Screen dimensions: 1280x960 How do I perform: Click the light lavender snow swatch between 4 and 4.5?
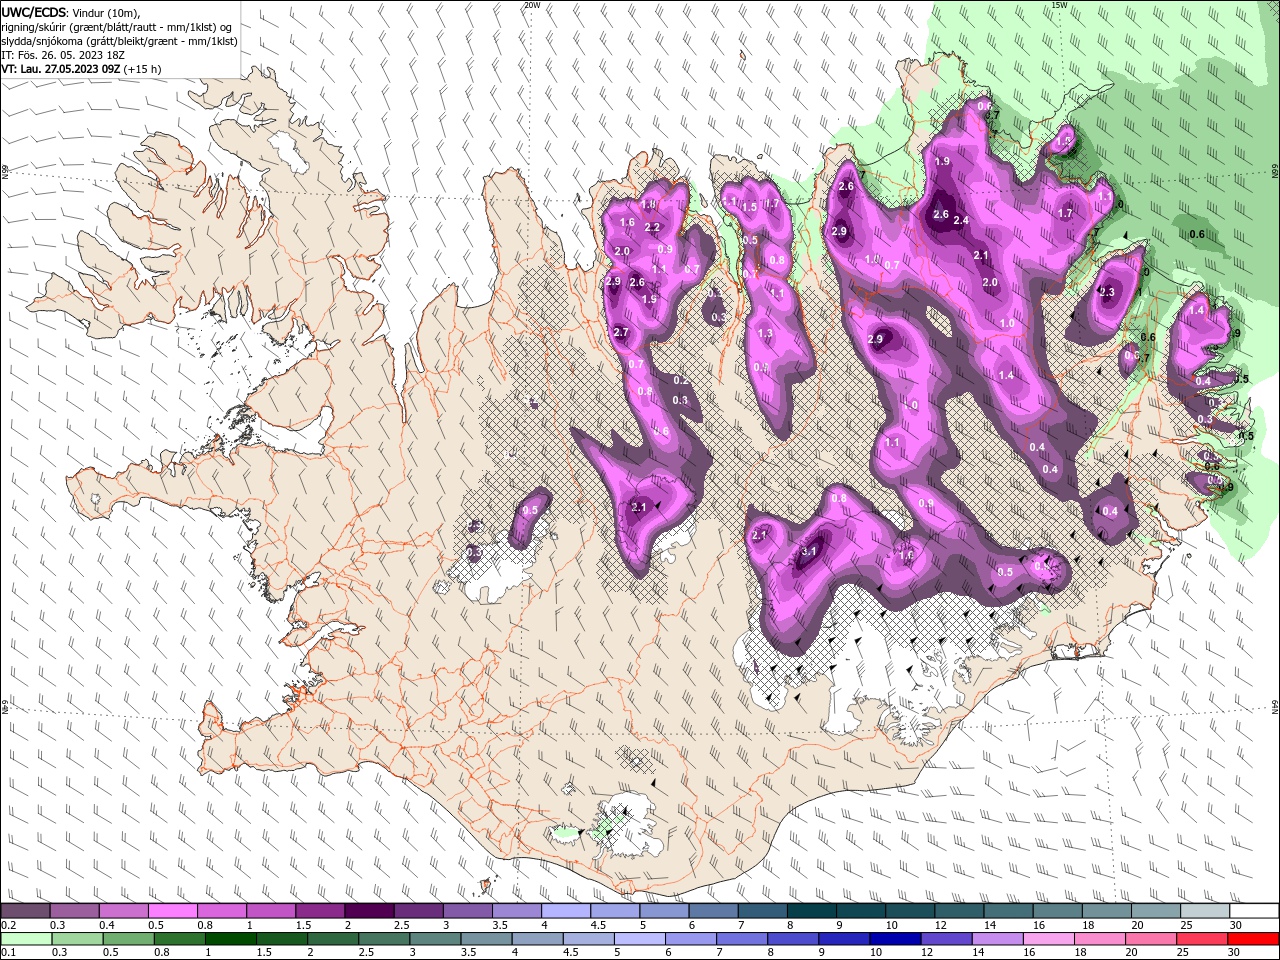point(564,911)
